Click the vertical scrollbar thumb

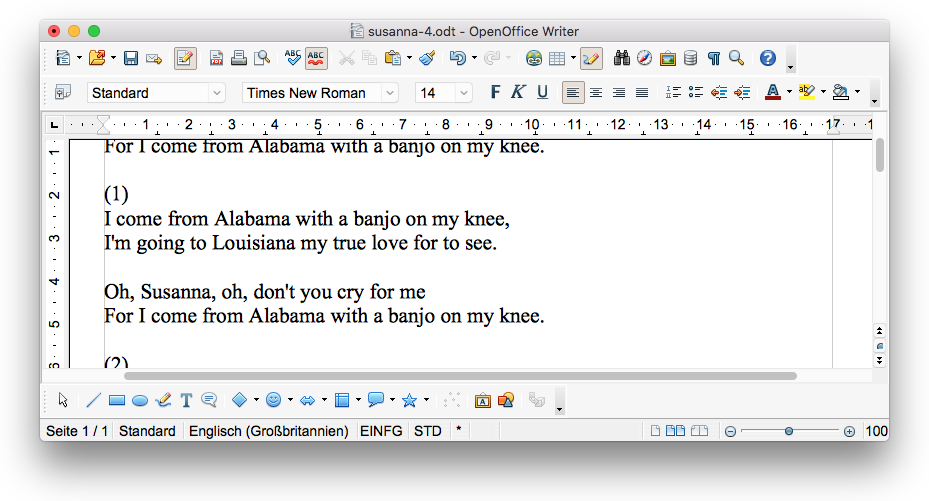(880, 155)
